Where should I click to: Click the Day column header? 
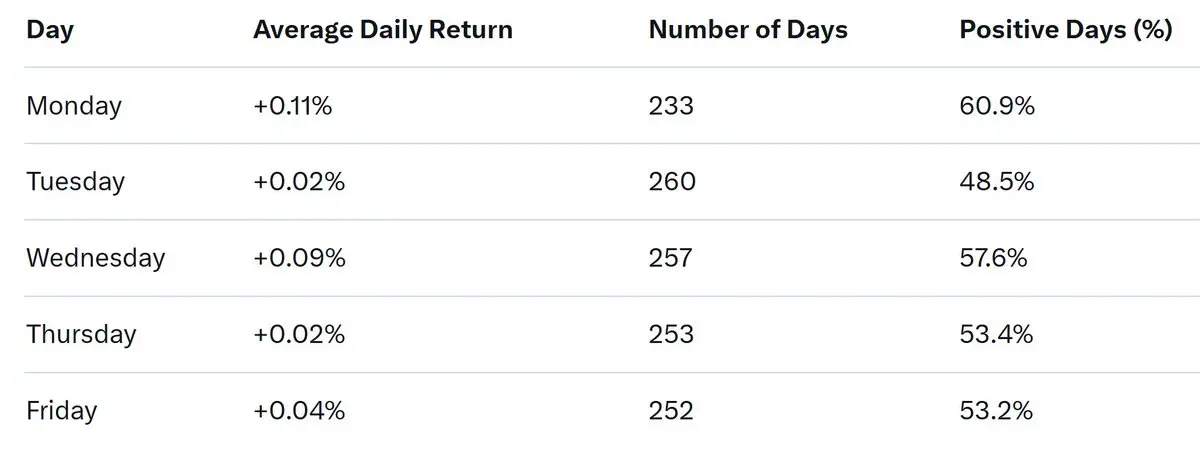coord(50,31)
